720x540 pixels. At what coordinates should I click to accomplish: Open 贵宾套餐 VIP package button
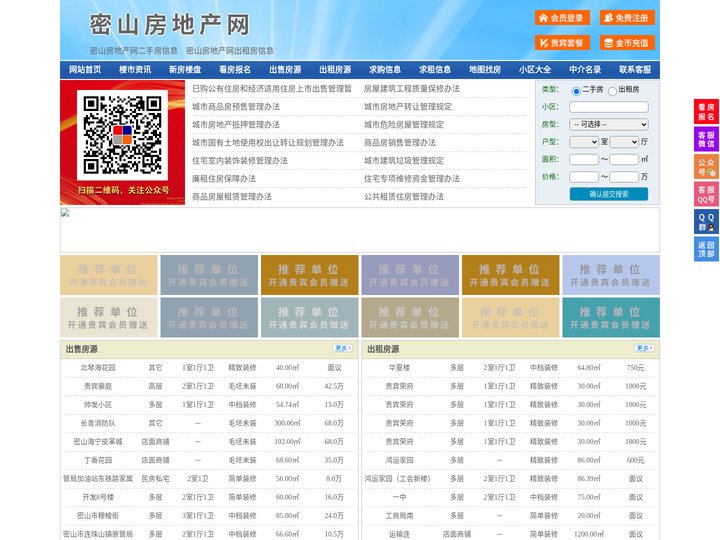point(562,43)
